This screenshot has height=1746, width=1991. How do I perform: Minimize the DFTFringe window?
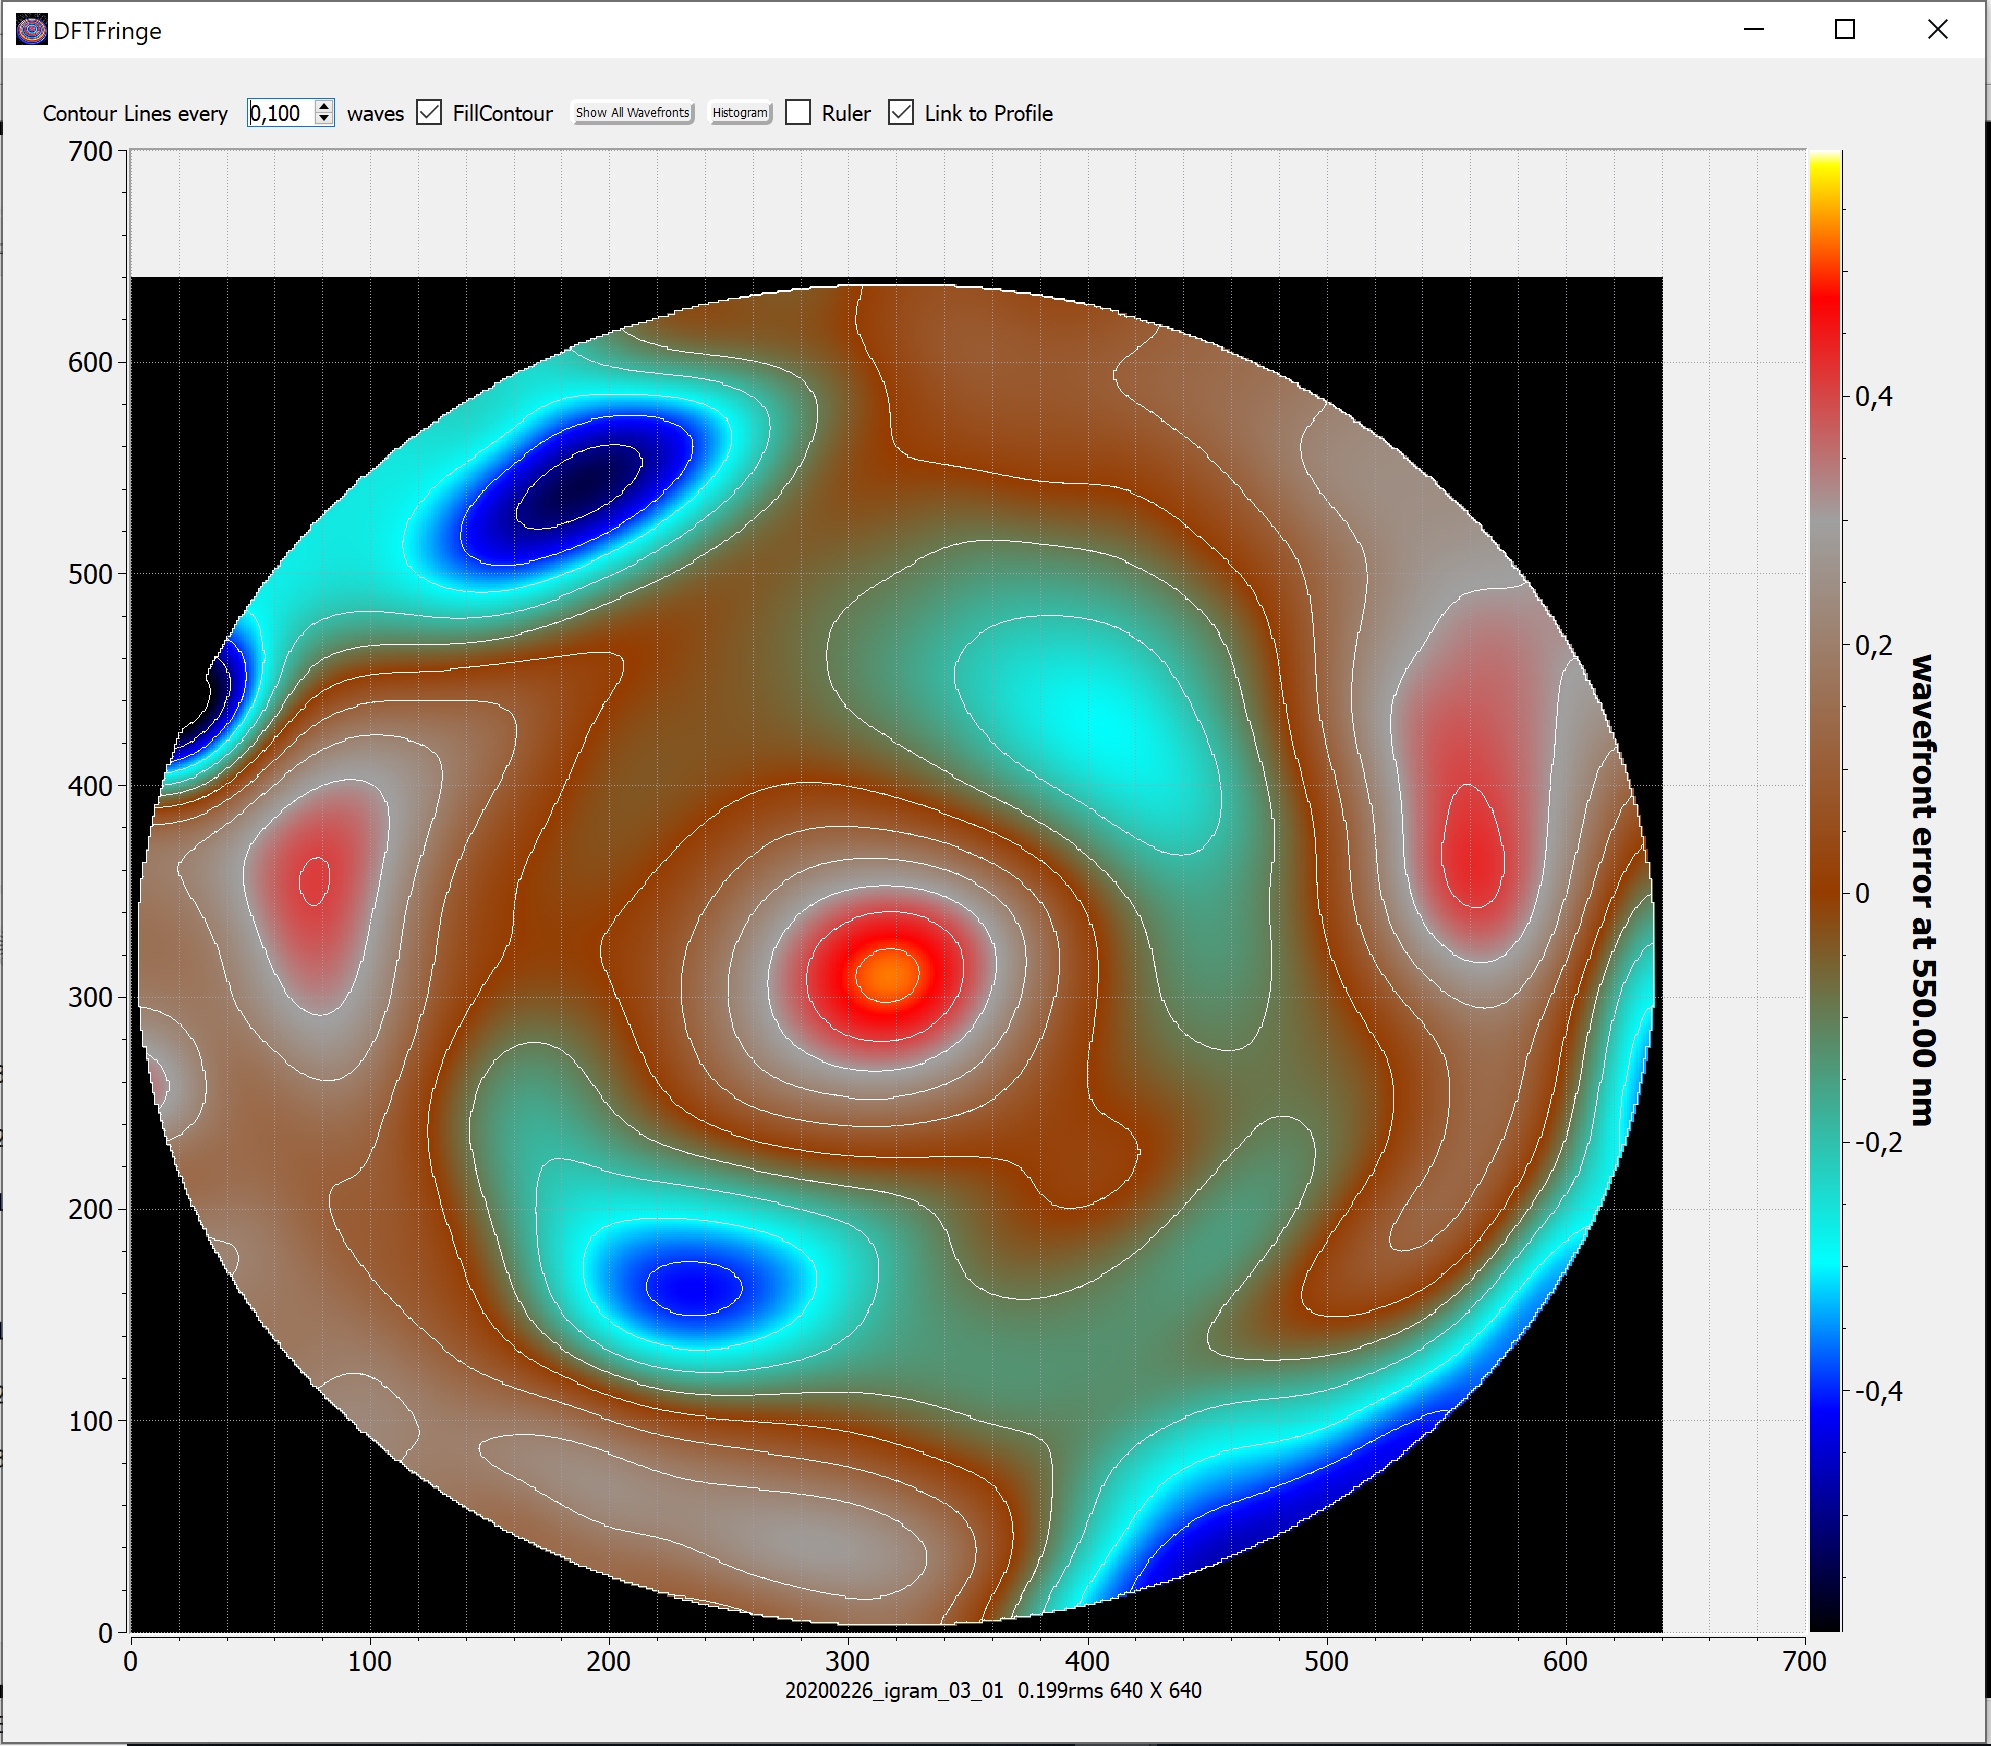point(1754,30)
